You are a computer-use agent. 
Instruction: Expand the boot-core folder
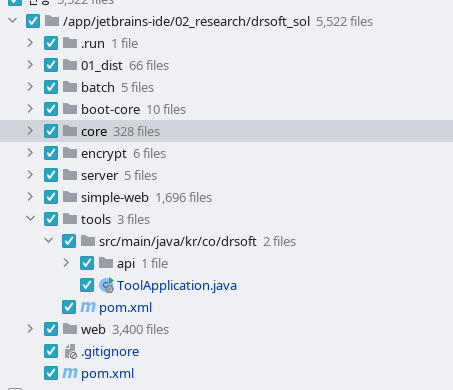point(30,109)
